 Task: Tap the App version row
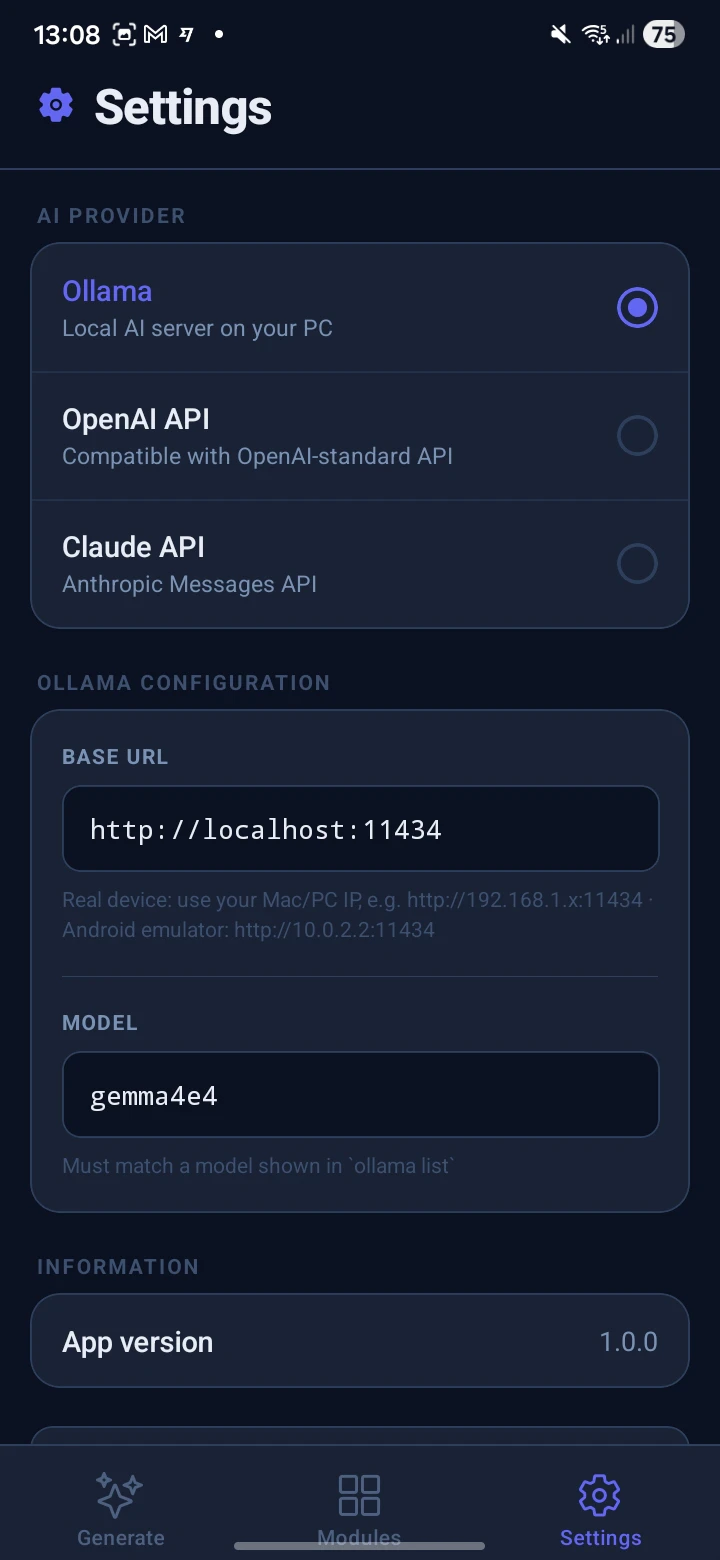click(x=360, y=1341)
